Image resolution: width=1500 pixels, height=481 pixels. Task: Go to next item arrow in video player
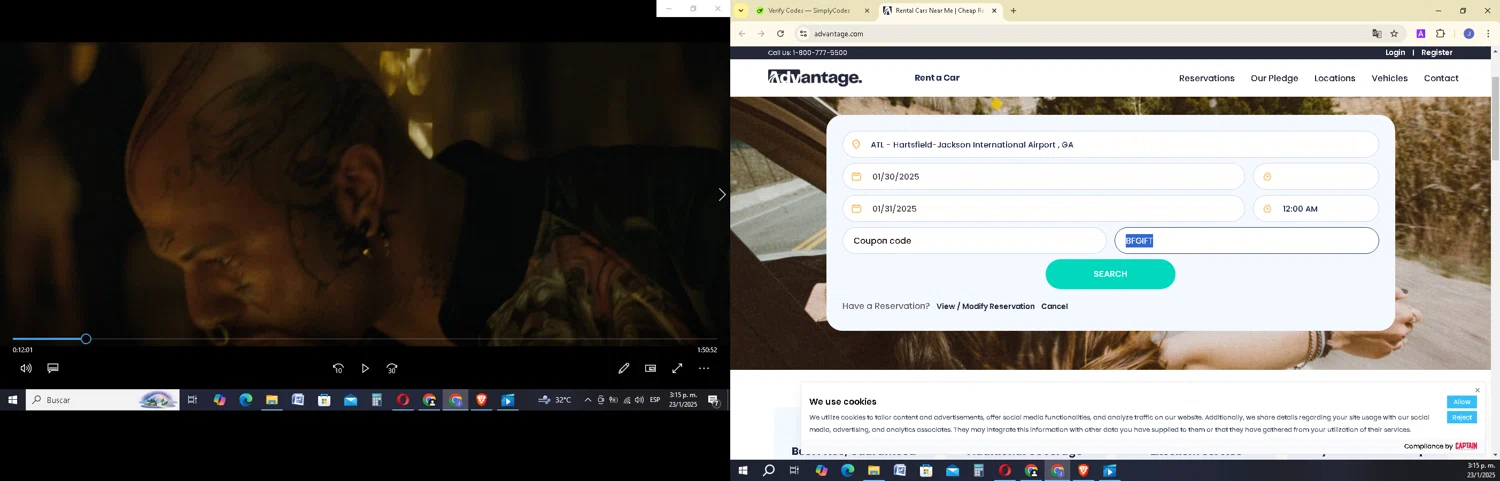(x=722, y=195)
